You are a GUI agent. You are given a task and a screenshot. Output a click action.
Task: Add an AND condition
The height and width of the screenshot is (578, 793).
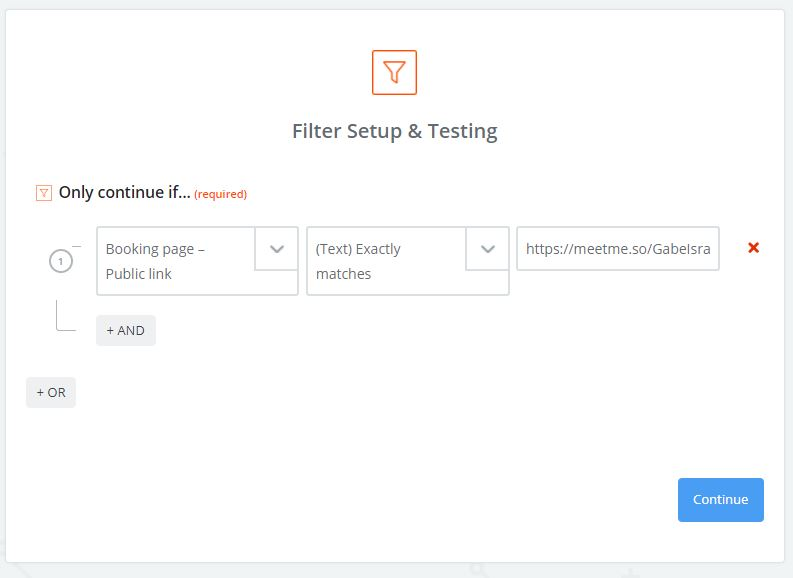[126, 330]
